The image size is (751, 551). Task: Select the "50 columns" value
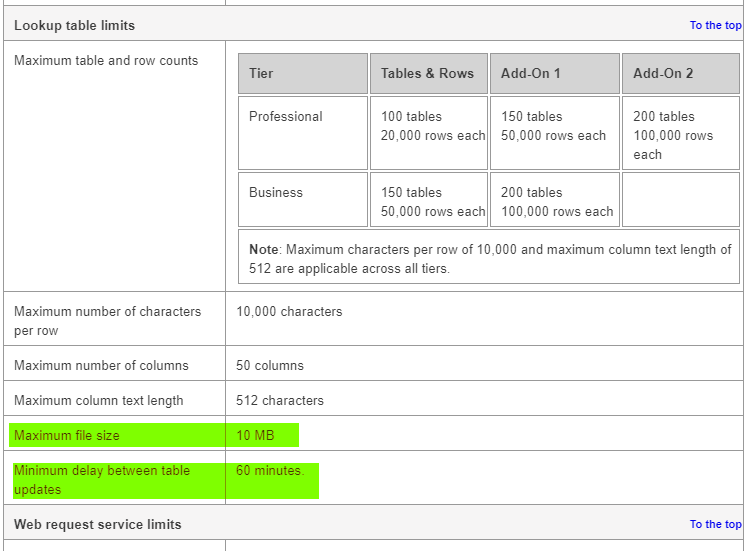[x=270, y=366]
